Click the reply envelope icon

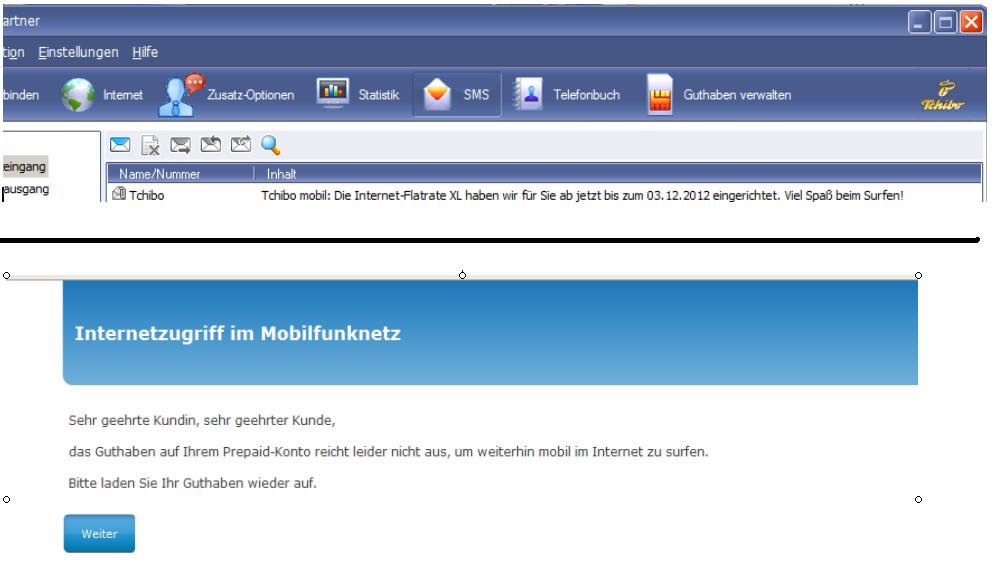211,145
